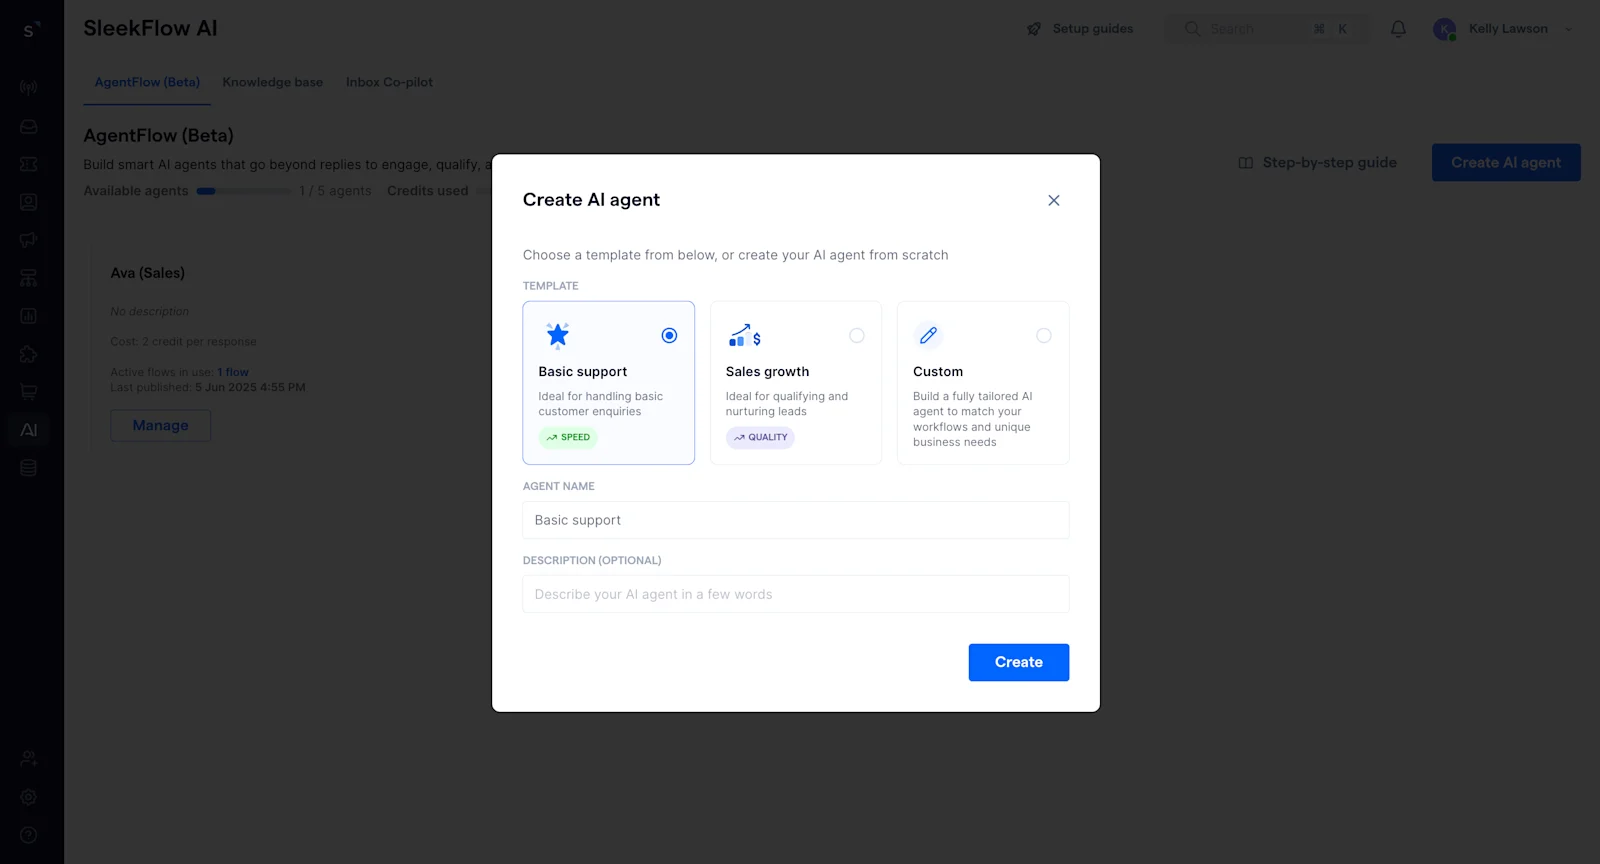Open Flow Builder from the sidebar
The width and height of the screenshot is (1600, 864).
(x=29, y=278)
